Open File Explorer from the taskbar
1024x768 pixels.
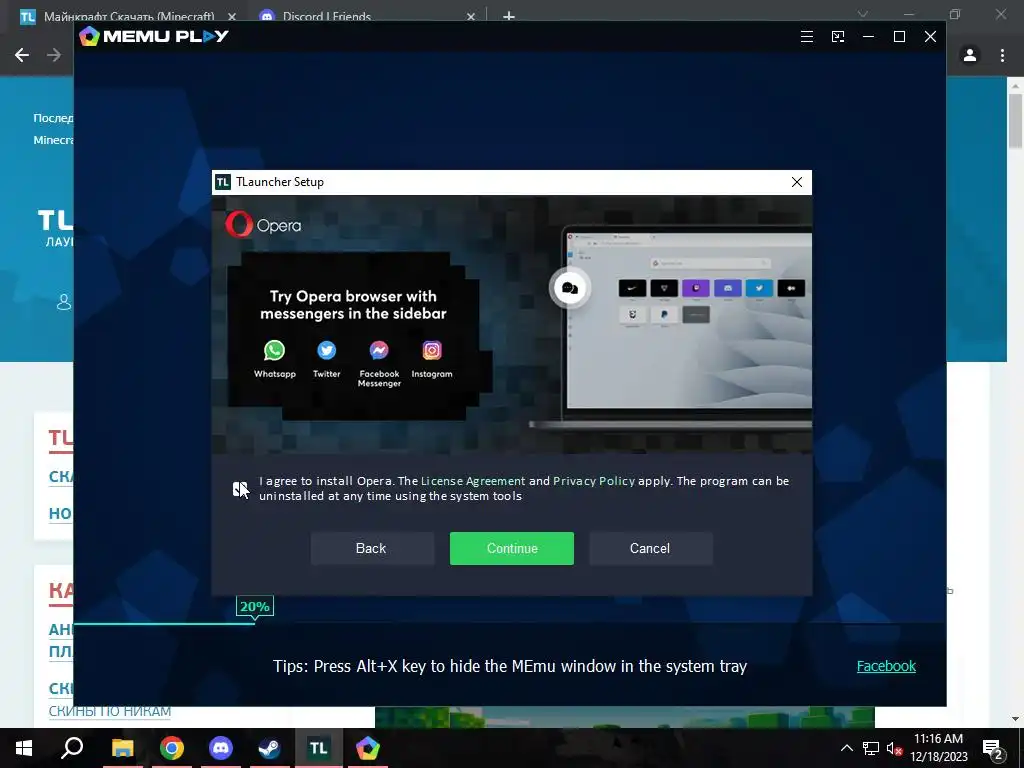122,748
